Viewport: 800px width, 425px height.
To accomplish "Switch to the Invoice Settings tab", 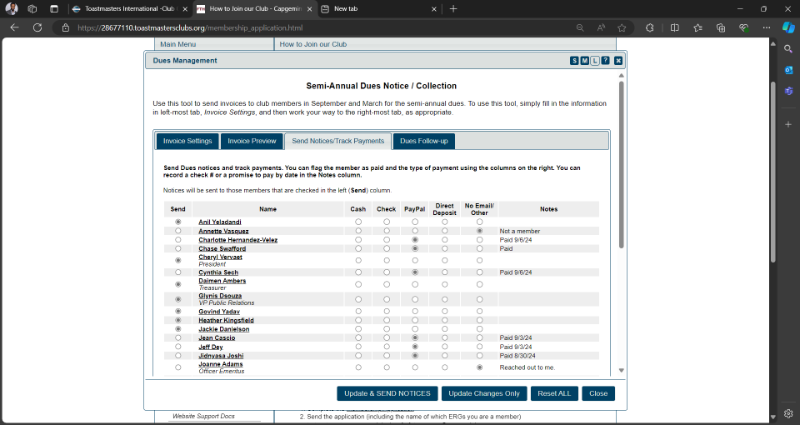I will (x=188, y=141).
